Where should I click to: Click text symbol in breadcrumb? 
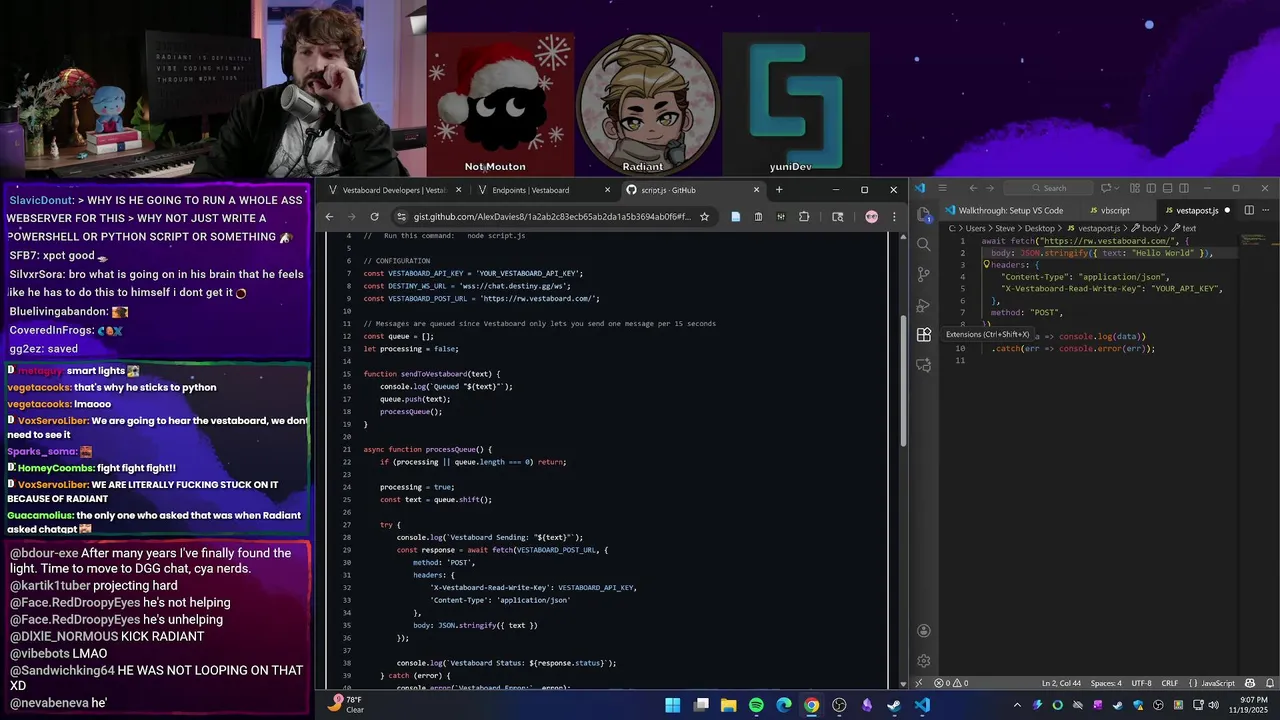(1184, 228)
